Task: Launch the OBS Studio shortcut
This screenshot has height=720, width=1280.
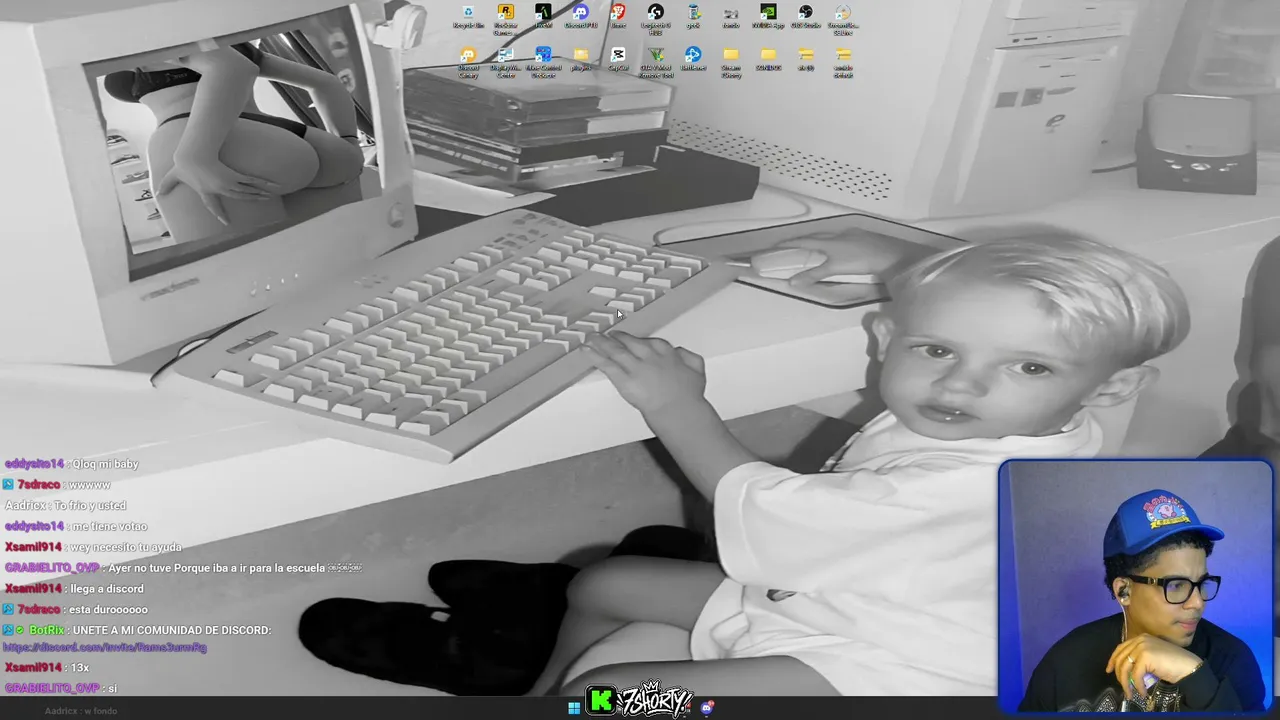Action: pos(805,17)
